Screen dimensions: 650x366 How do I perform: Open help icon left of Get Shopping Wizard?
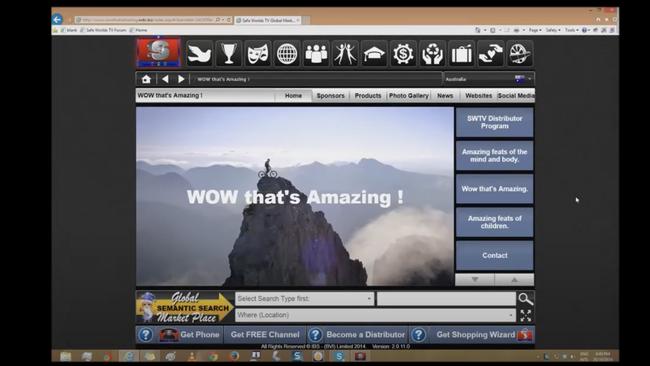tap(418, 334)
